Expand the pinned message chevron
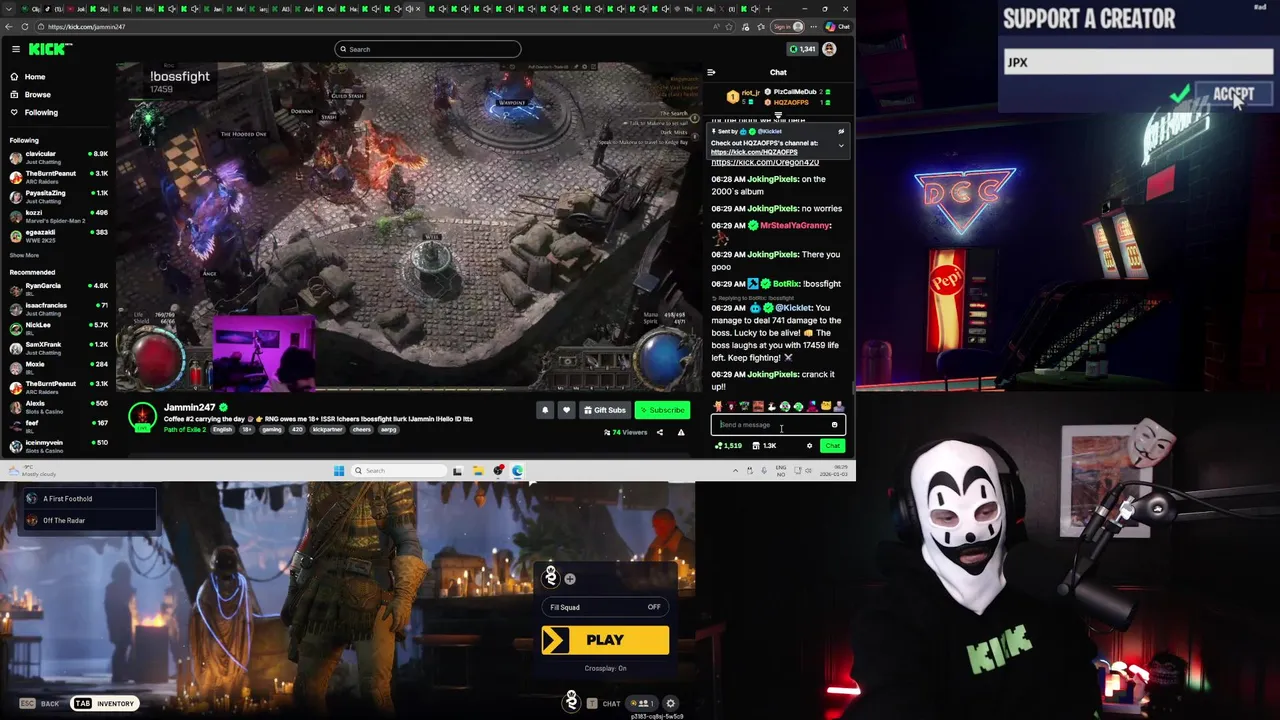Viewport: 1280px width, 720px height. pyautogui.click(x=841, y=145)
